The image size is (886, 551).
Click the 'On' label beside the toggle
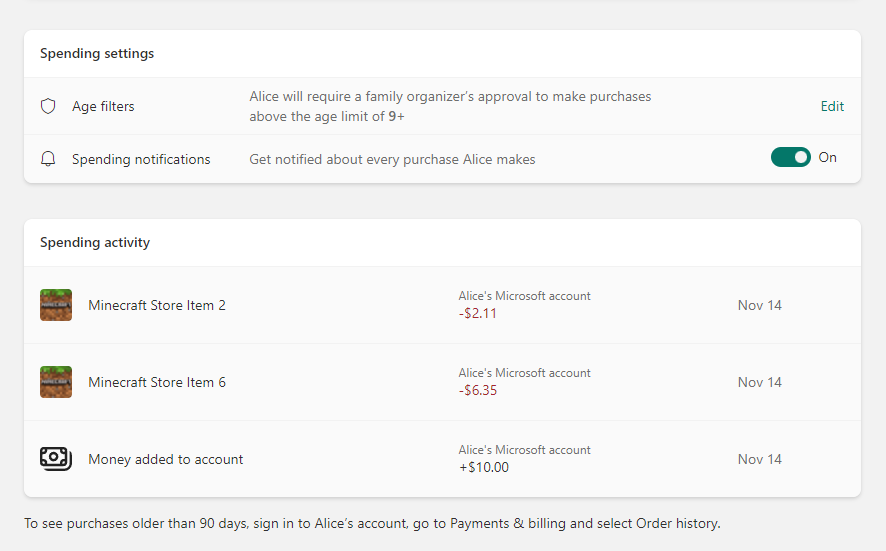(x=828, y=157)
